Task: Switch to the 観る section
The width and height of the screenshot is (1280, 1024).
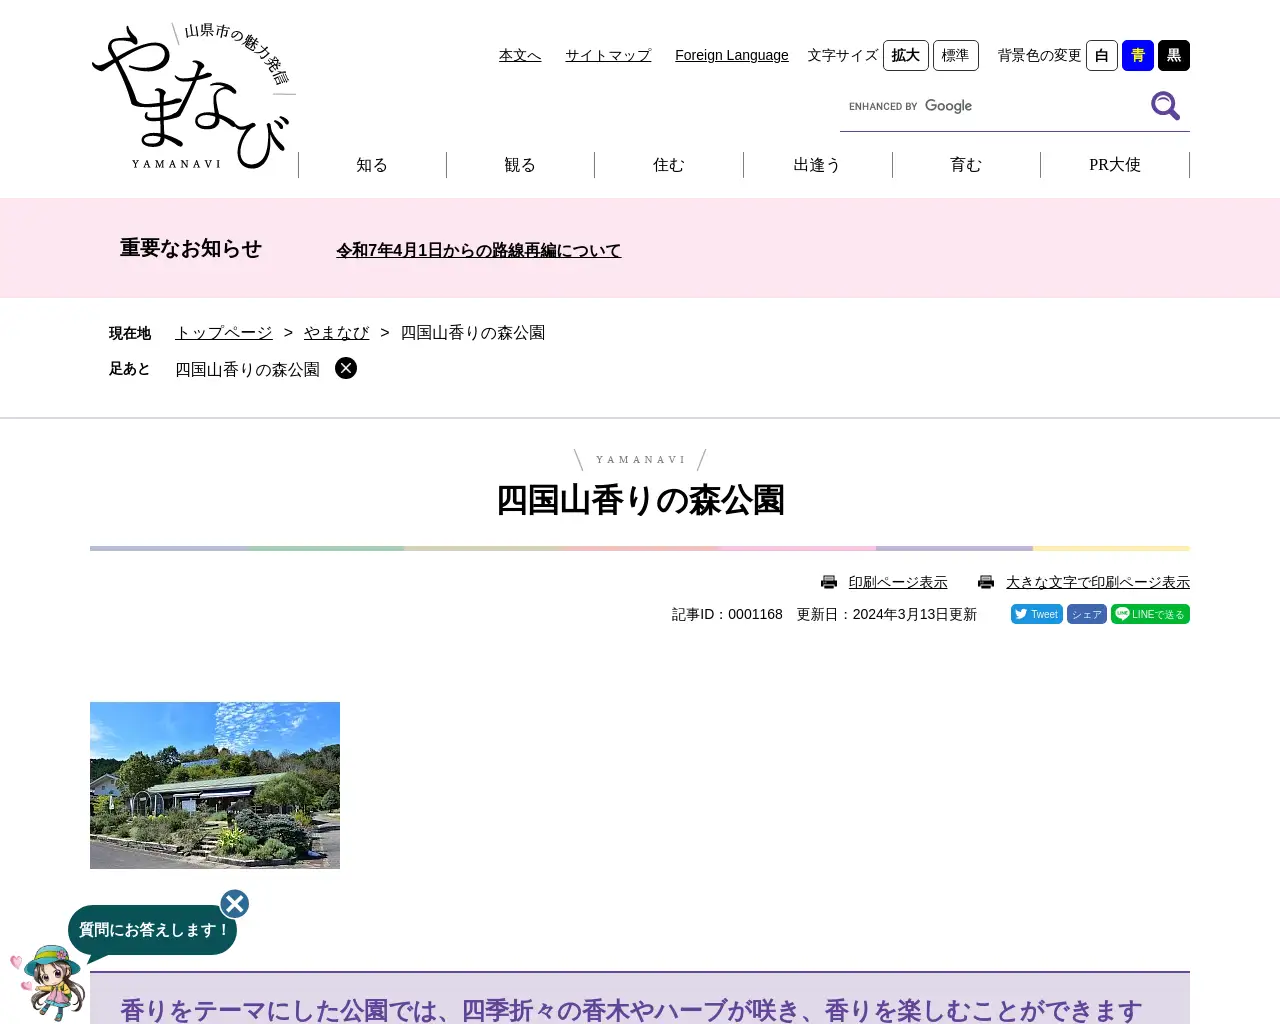Action: pyautogui.click(x=520, y=164)
